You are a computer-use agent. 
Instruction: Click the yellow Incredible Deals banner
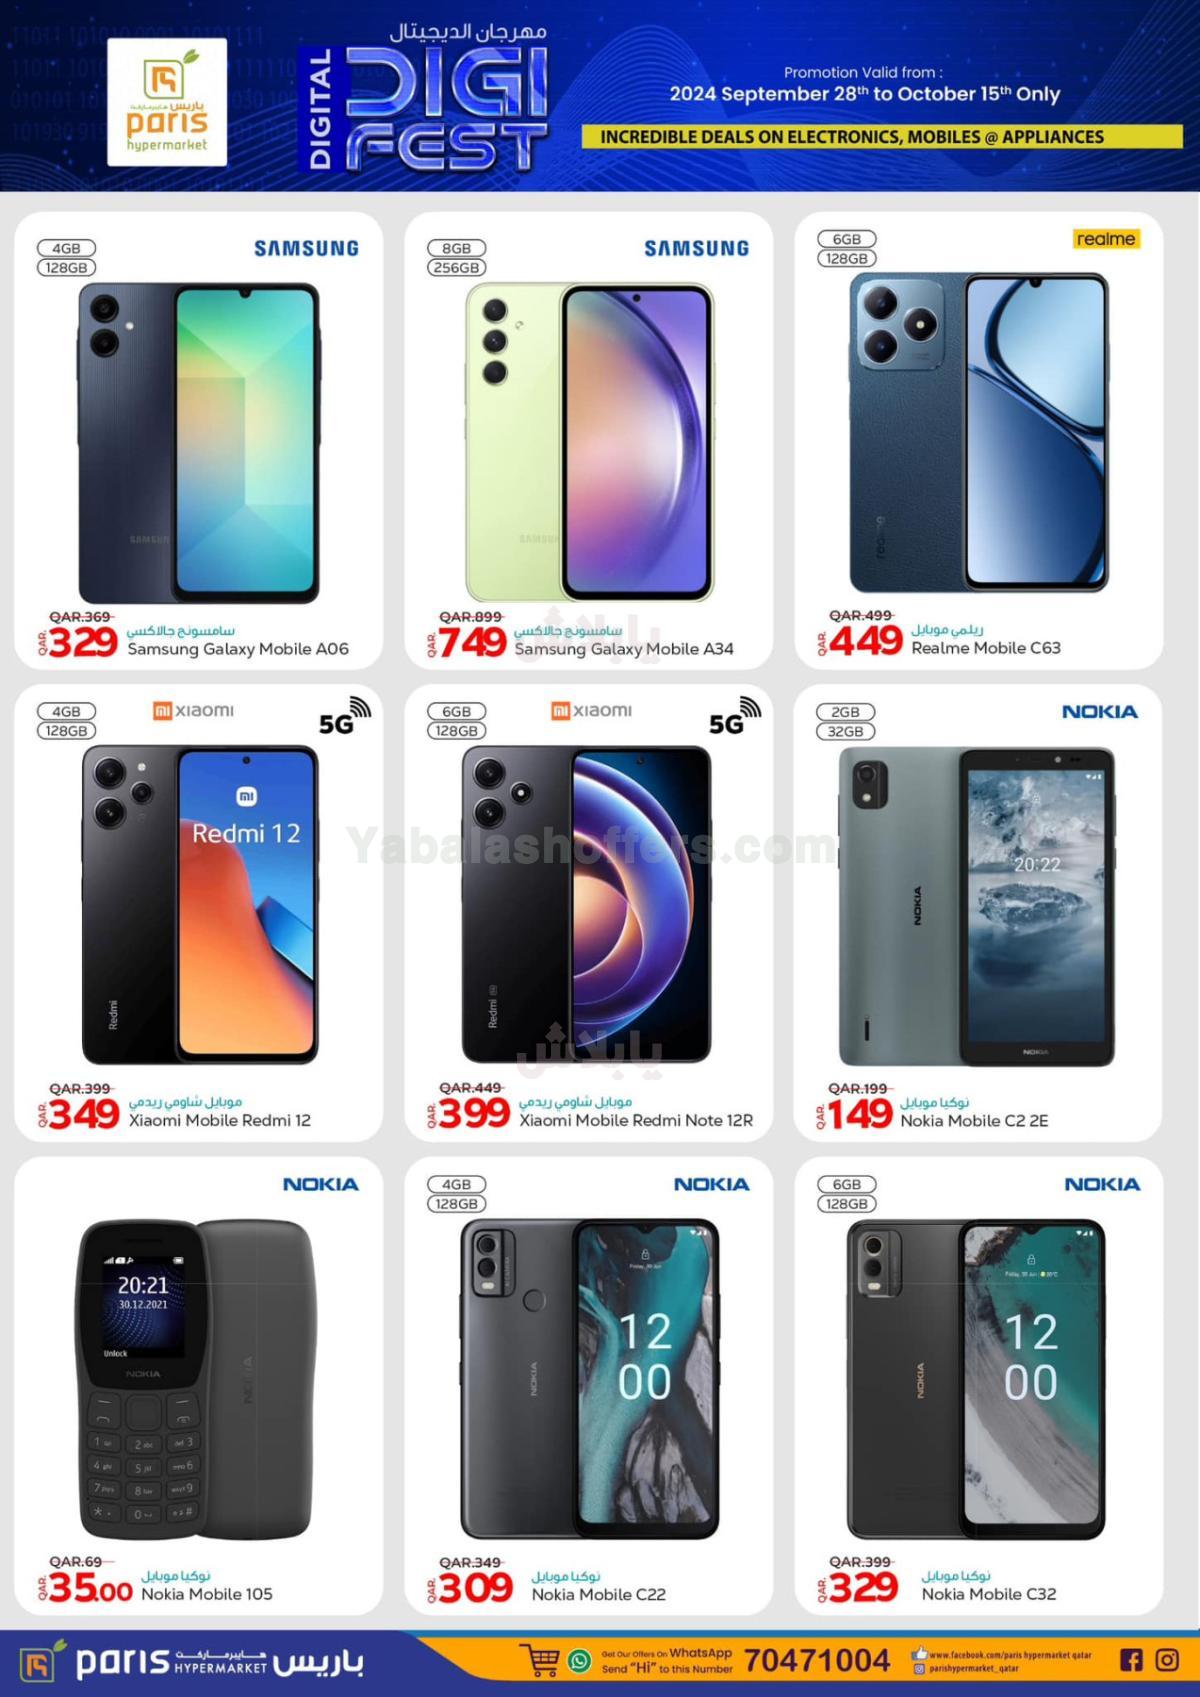coord(882,137)
